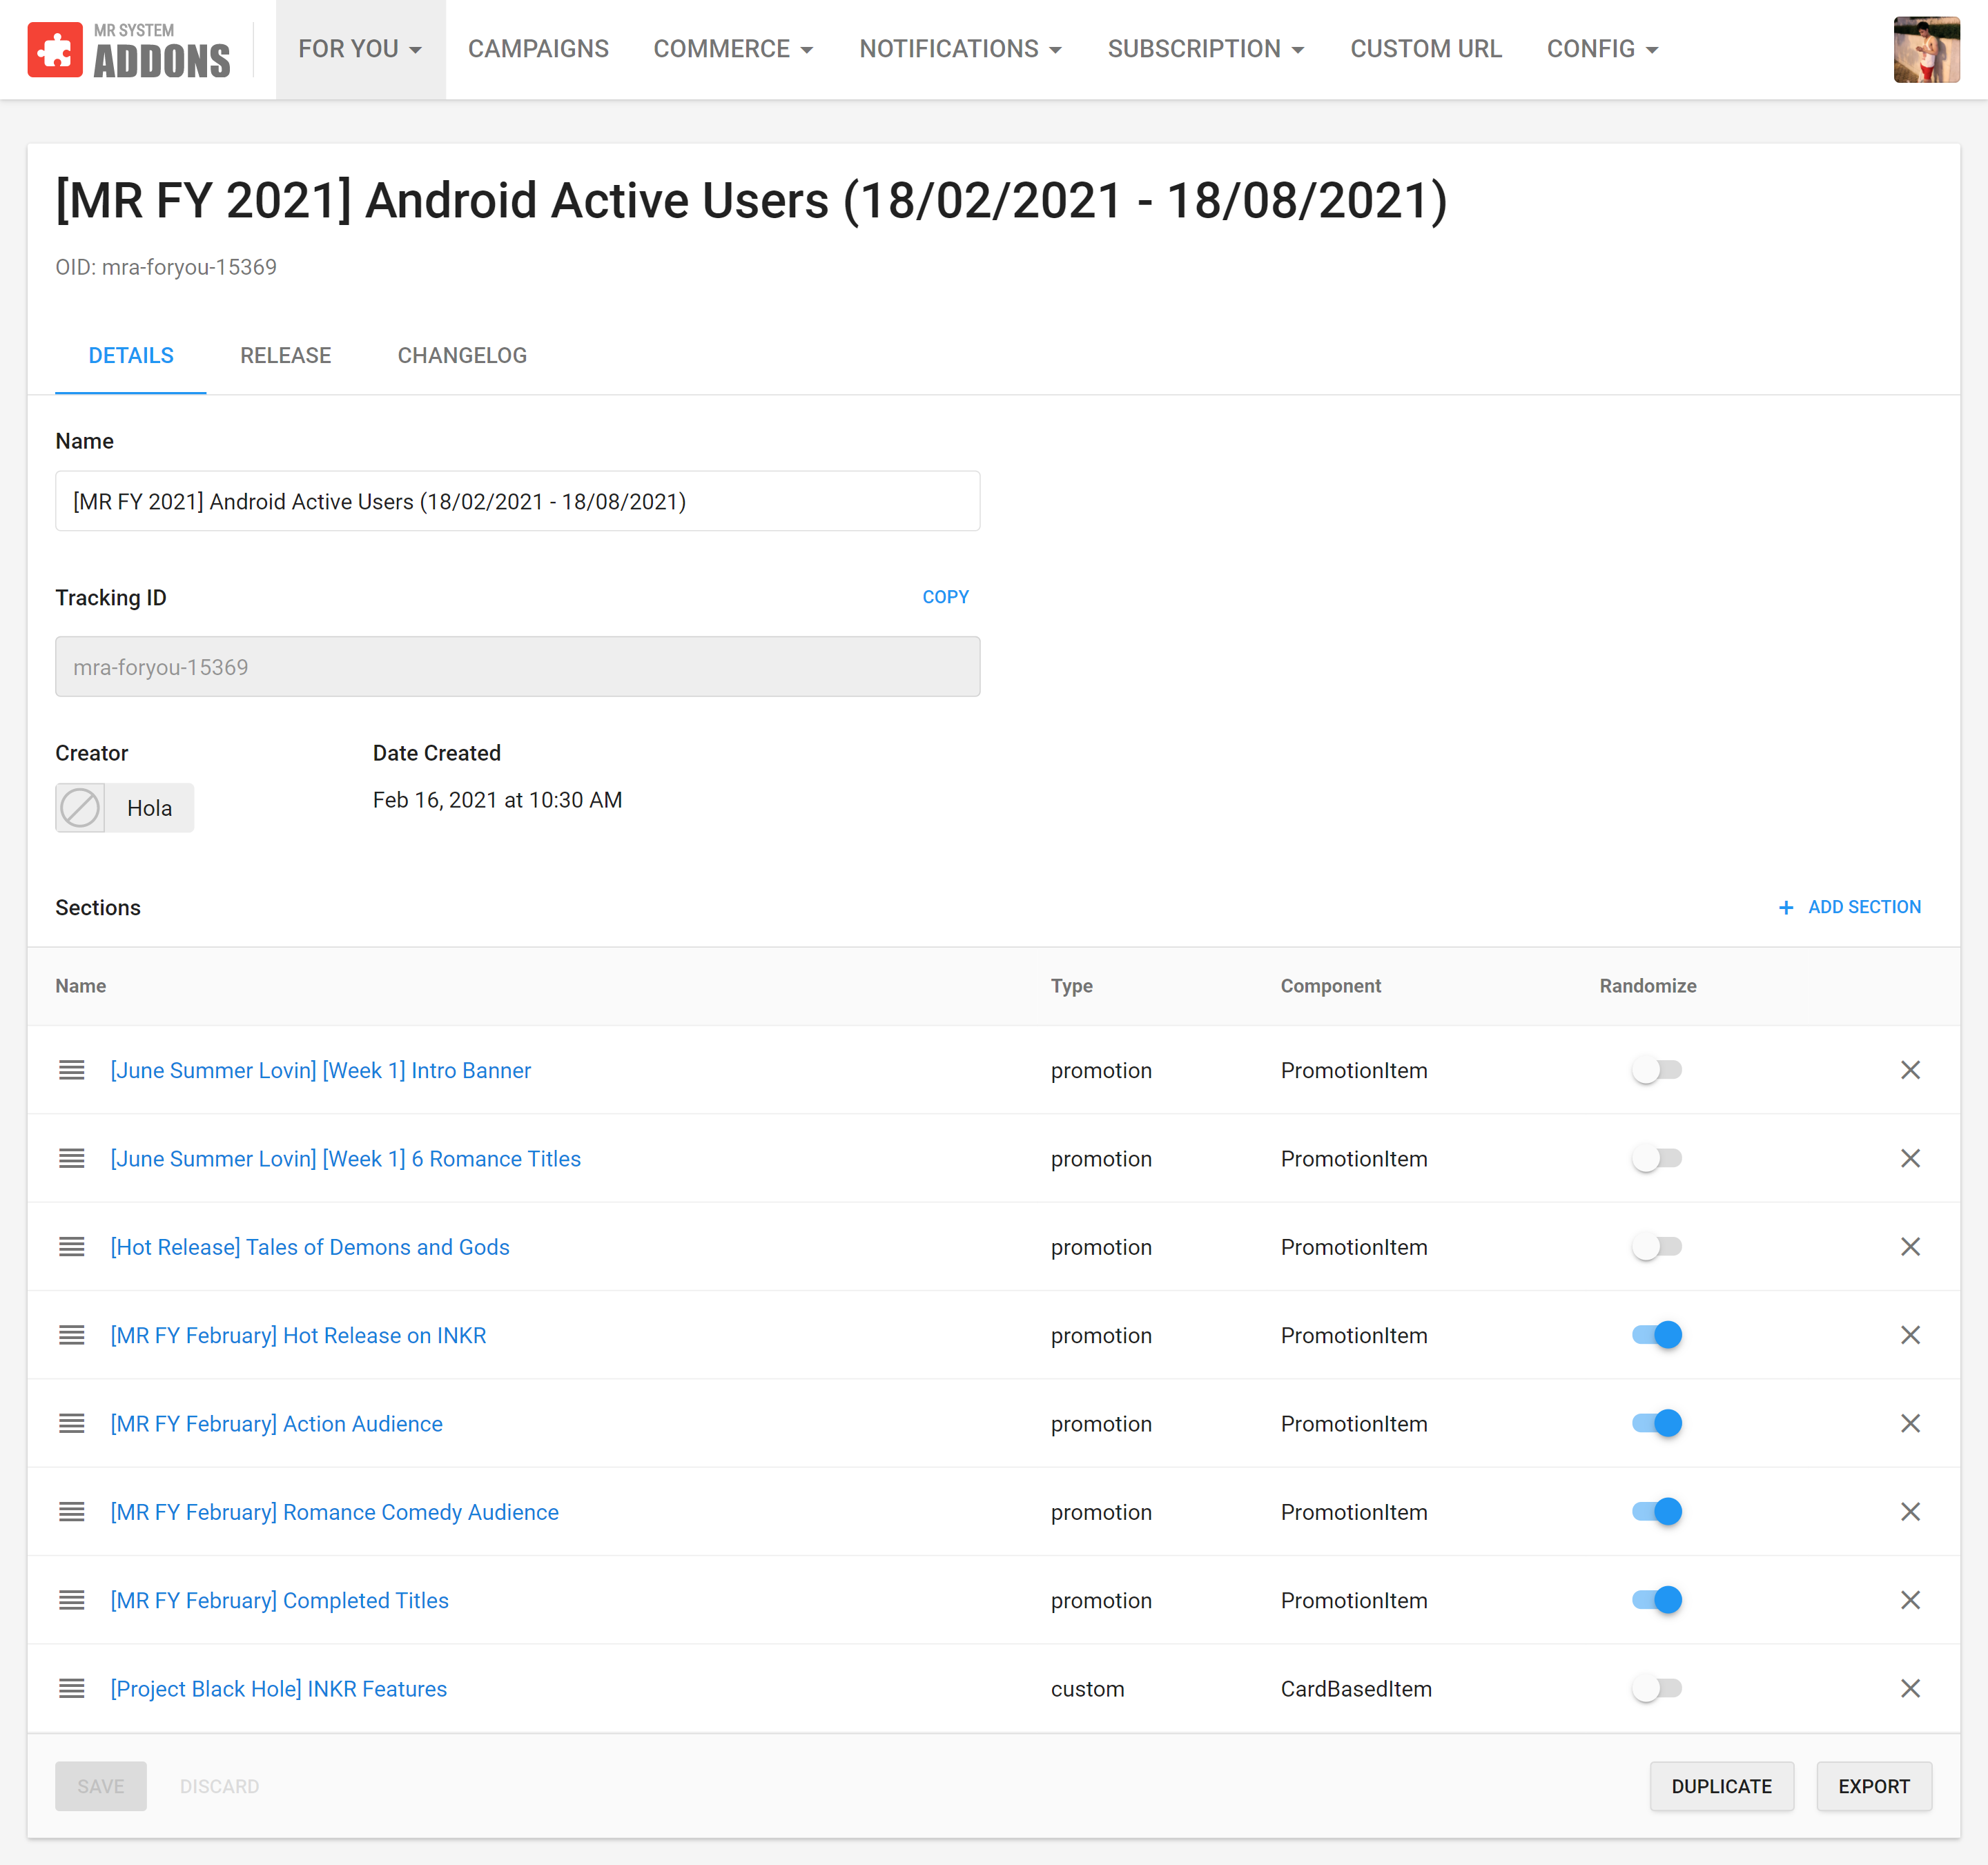Open the user profile avatar
The height and width of the screenshot is (1865, 1988).
[x=1925, y=49]
